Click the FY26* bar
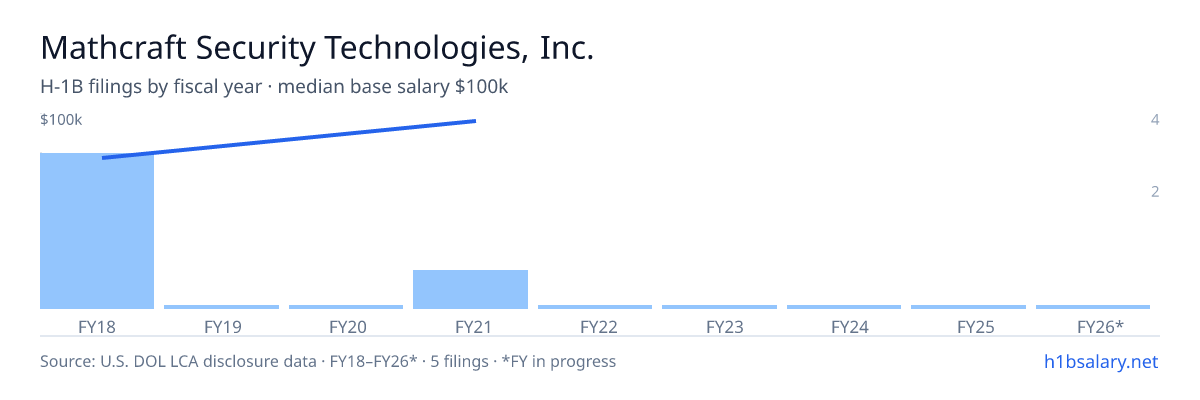The height and width of the screenshot is (400, 1200). 1093,307
